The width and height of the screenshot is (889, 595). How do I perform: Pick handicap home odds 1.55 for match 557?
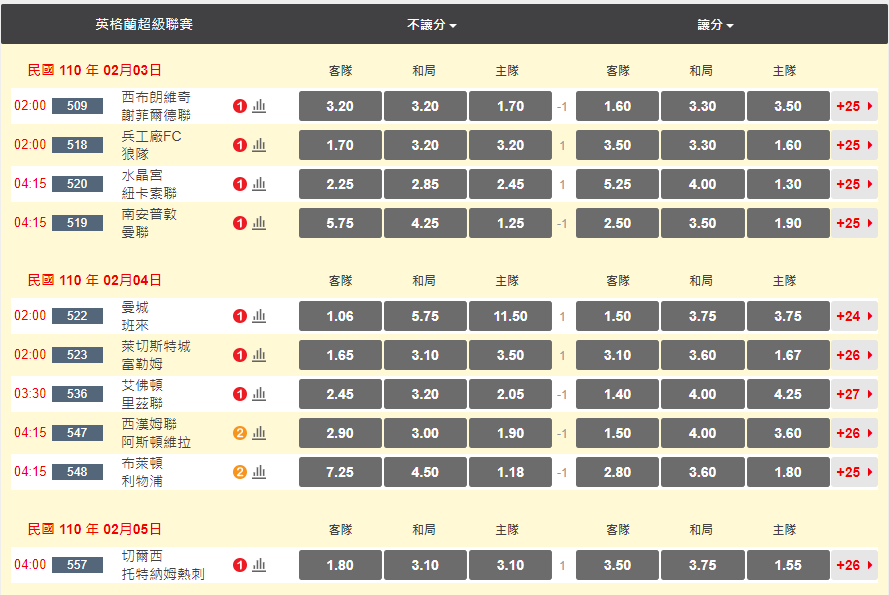pos(788,565)
